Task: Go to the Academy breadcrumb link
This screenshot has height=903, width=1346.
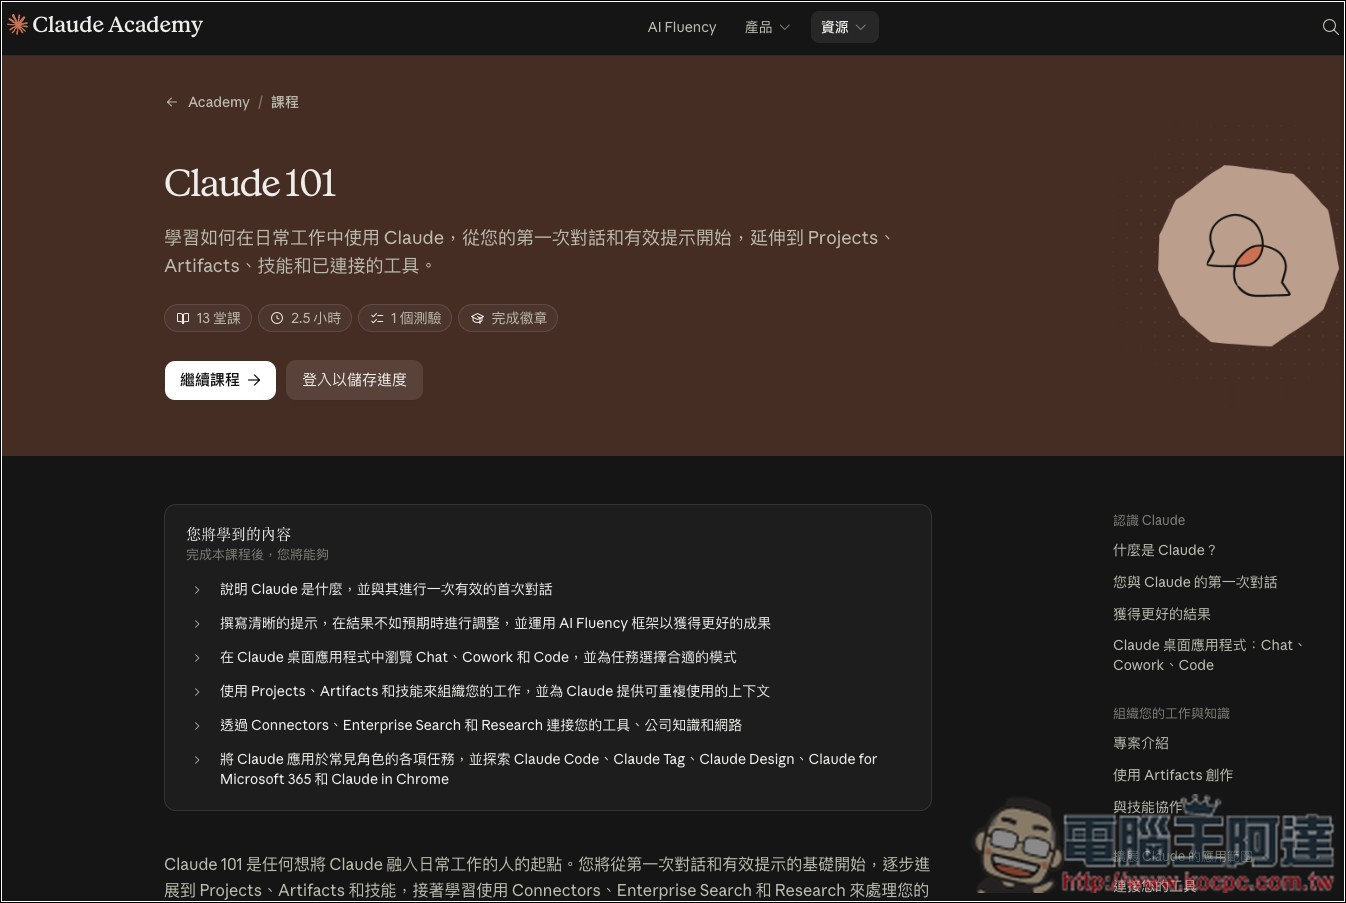Action: pos(219,102)
